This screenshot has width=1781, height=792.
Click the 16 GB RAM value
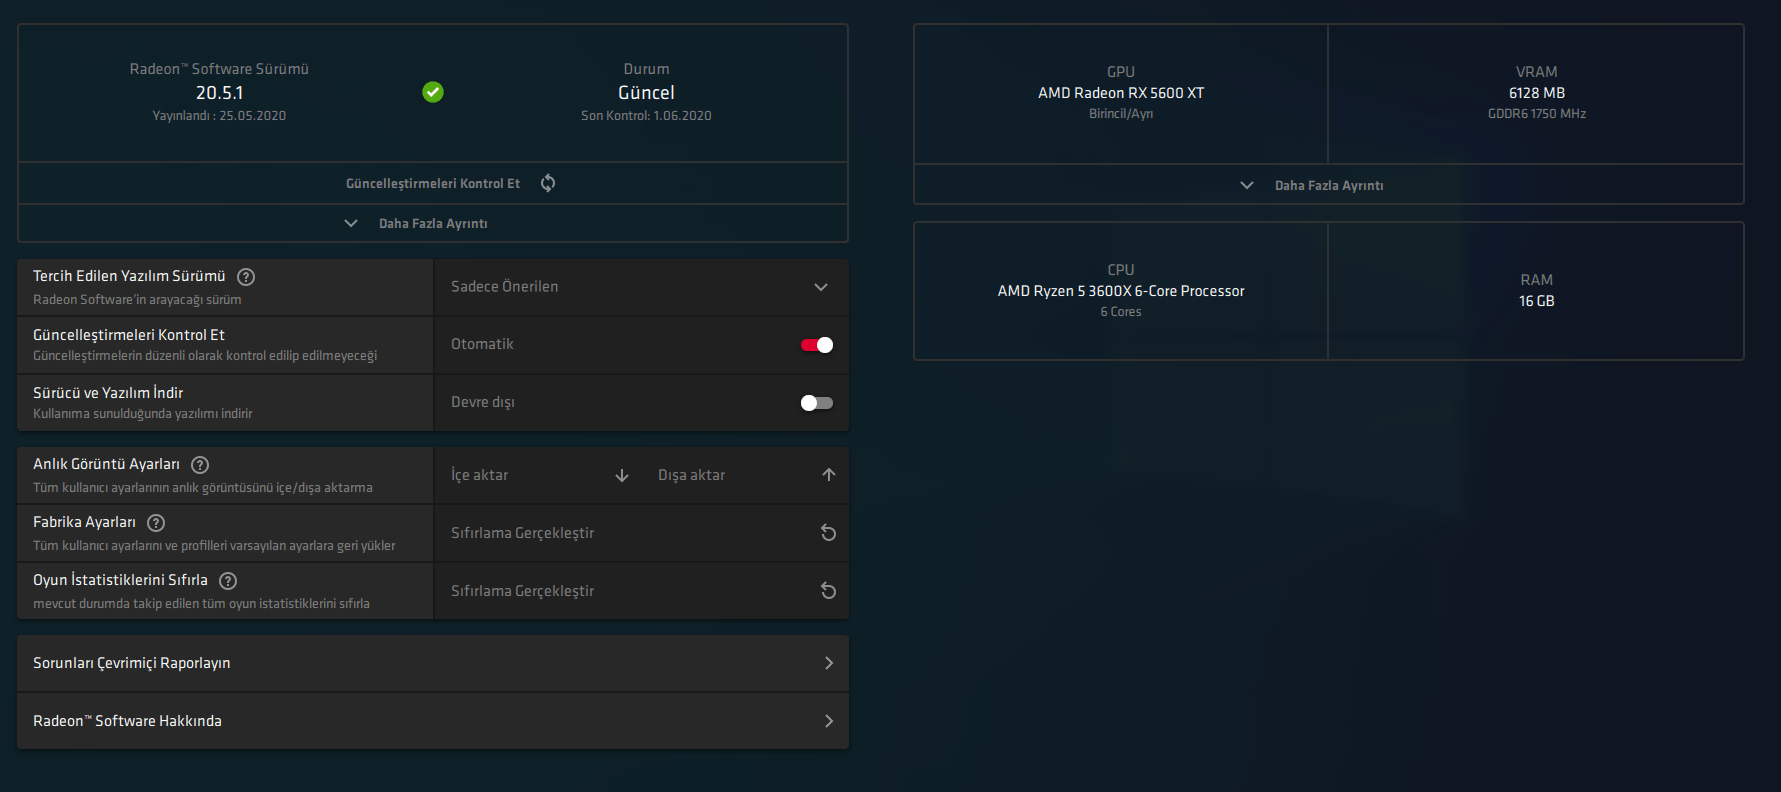click(1537, 301)
